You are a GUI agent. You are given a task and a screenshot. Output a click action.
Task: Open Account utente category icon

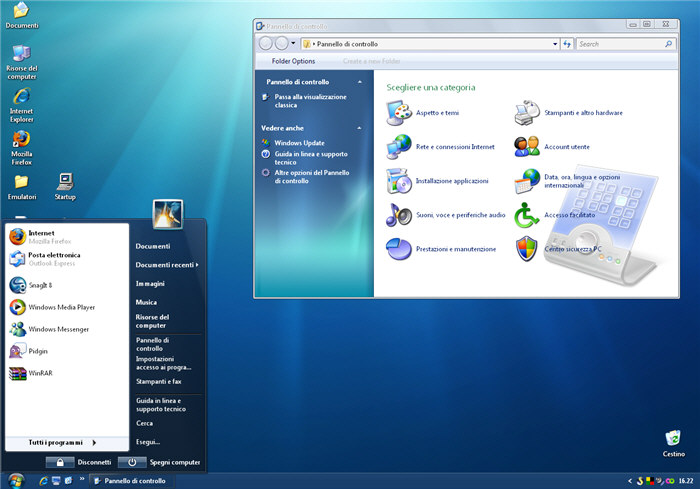(x=527, y=147)
